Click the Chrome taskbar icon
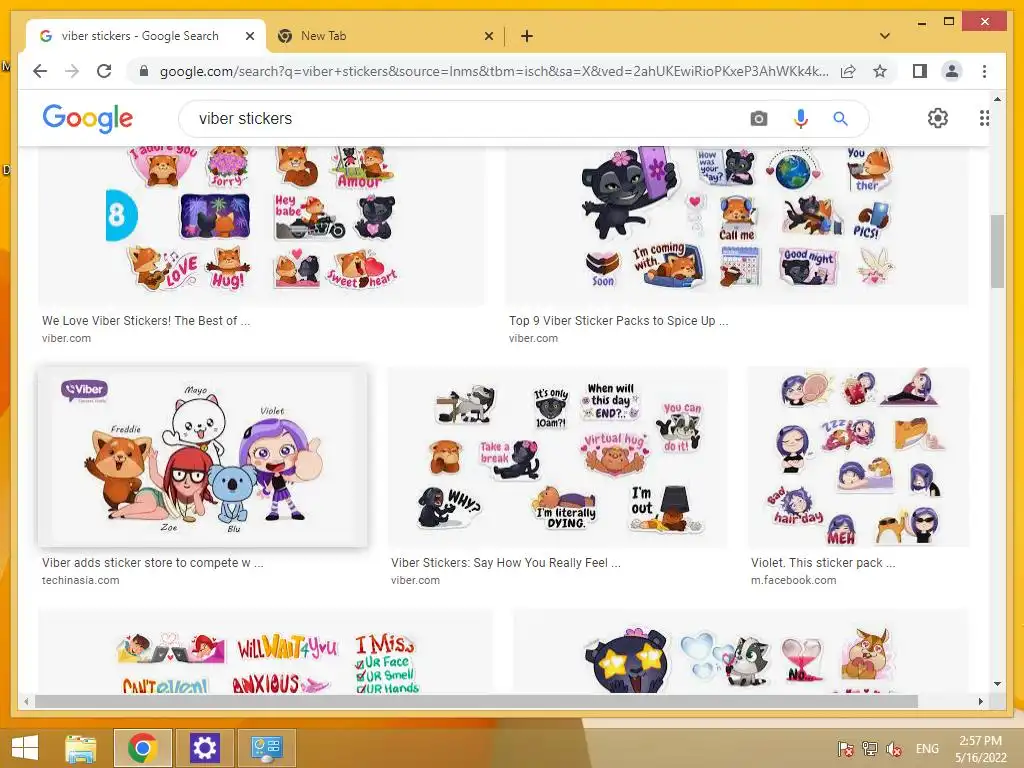The width and height of the screenshot is (1024, 768). [143, 748]
